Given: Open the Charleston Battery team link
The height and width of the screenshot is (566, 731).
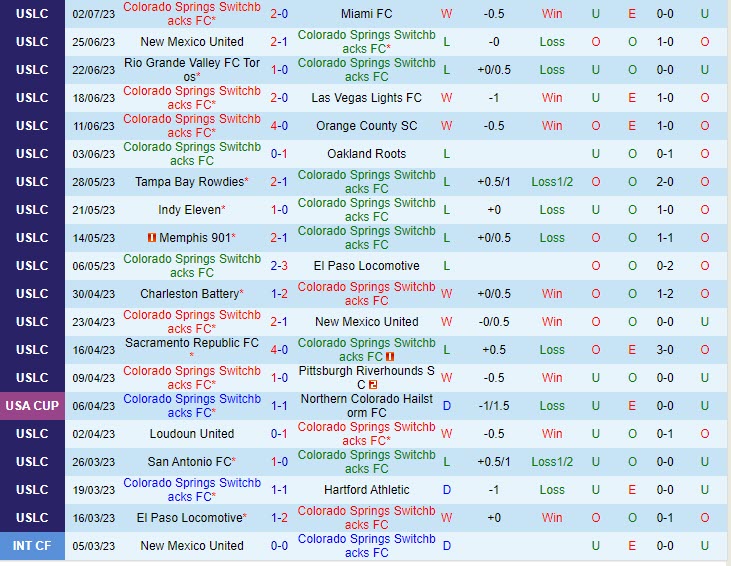Looking at the screenshot, I should 190,294.
